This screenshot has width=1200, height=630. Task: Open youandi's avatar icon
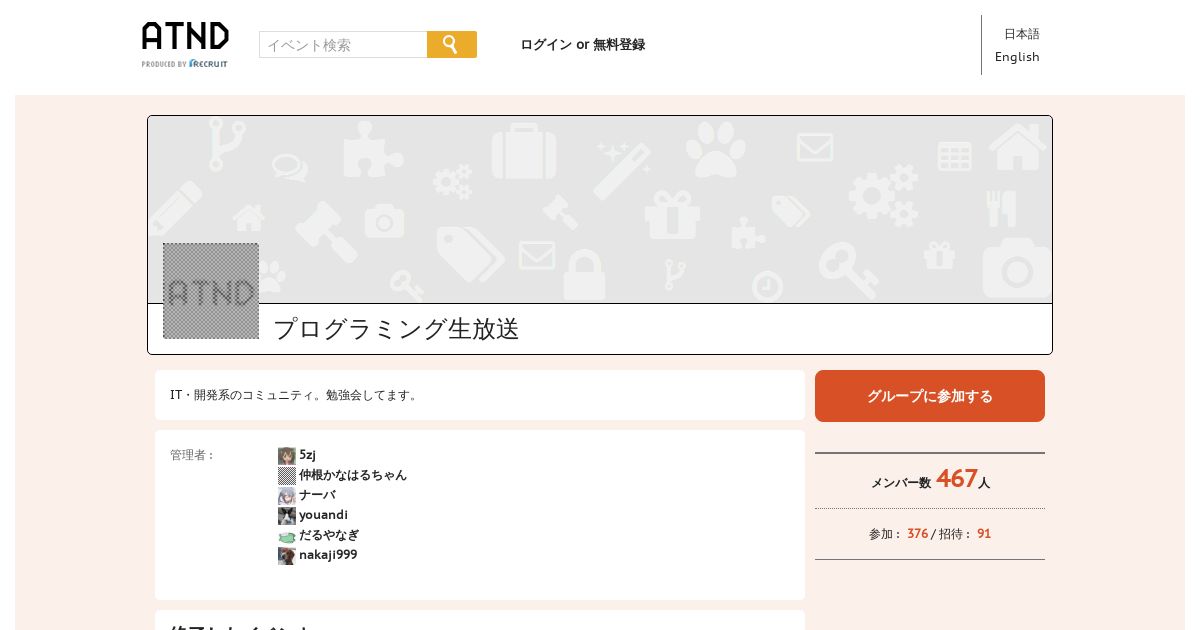pos(287,516)
